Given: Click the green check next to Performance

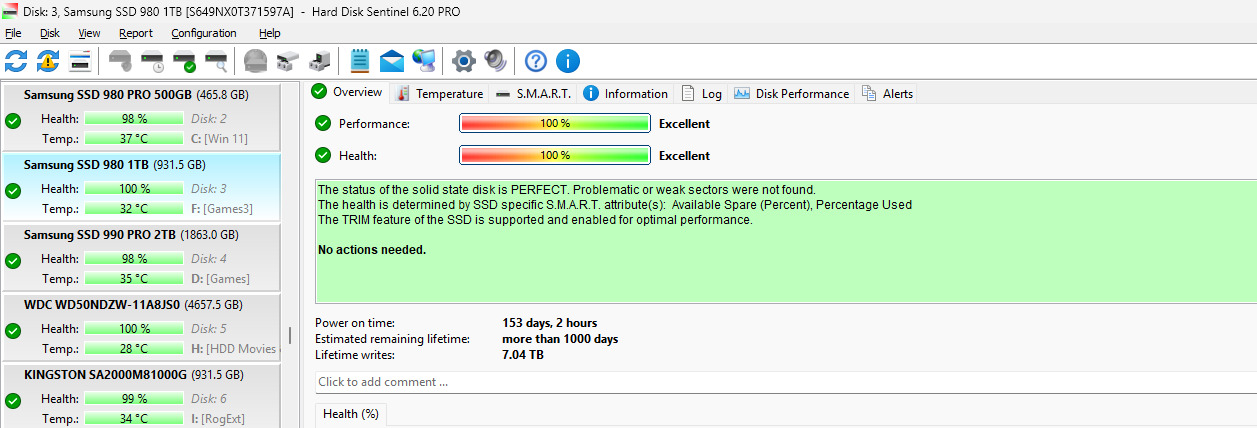Looking at the screenshot, I should (323, 124).
